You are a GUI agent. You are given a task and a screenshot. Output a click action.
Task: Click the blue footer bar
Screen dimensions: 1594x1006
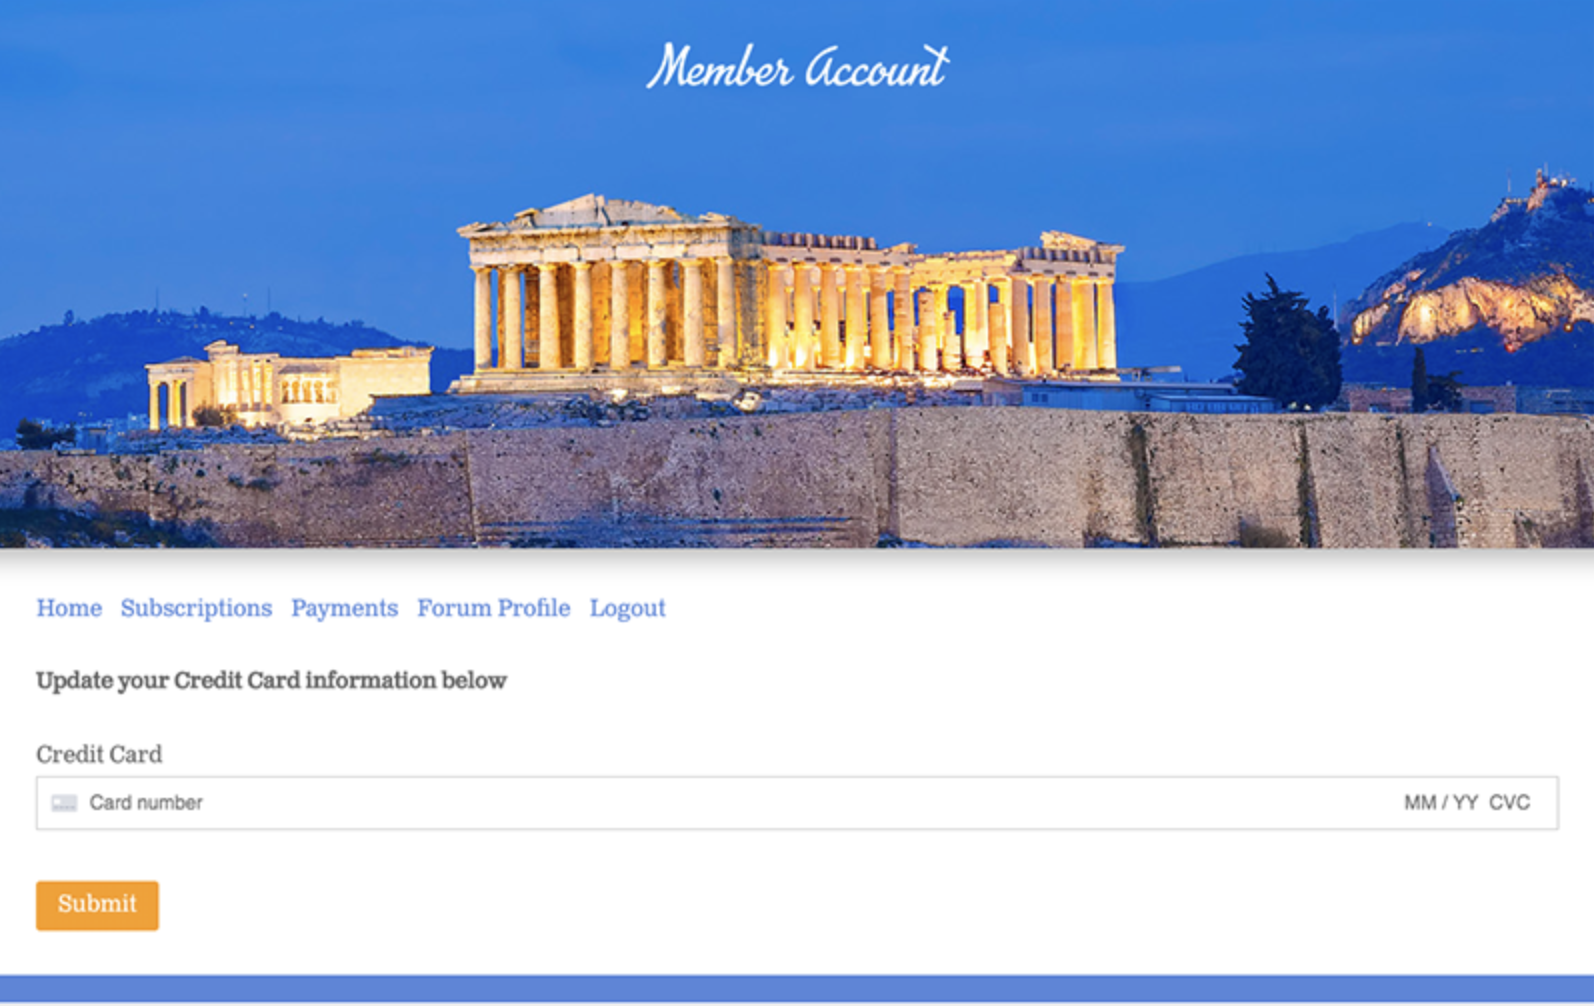point(797,988)
